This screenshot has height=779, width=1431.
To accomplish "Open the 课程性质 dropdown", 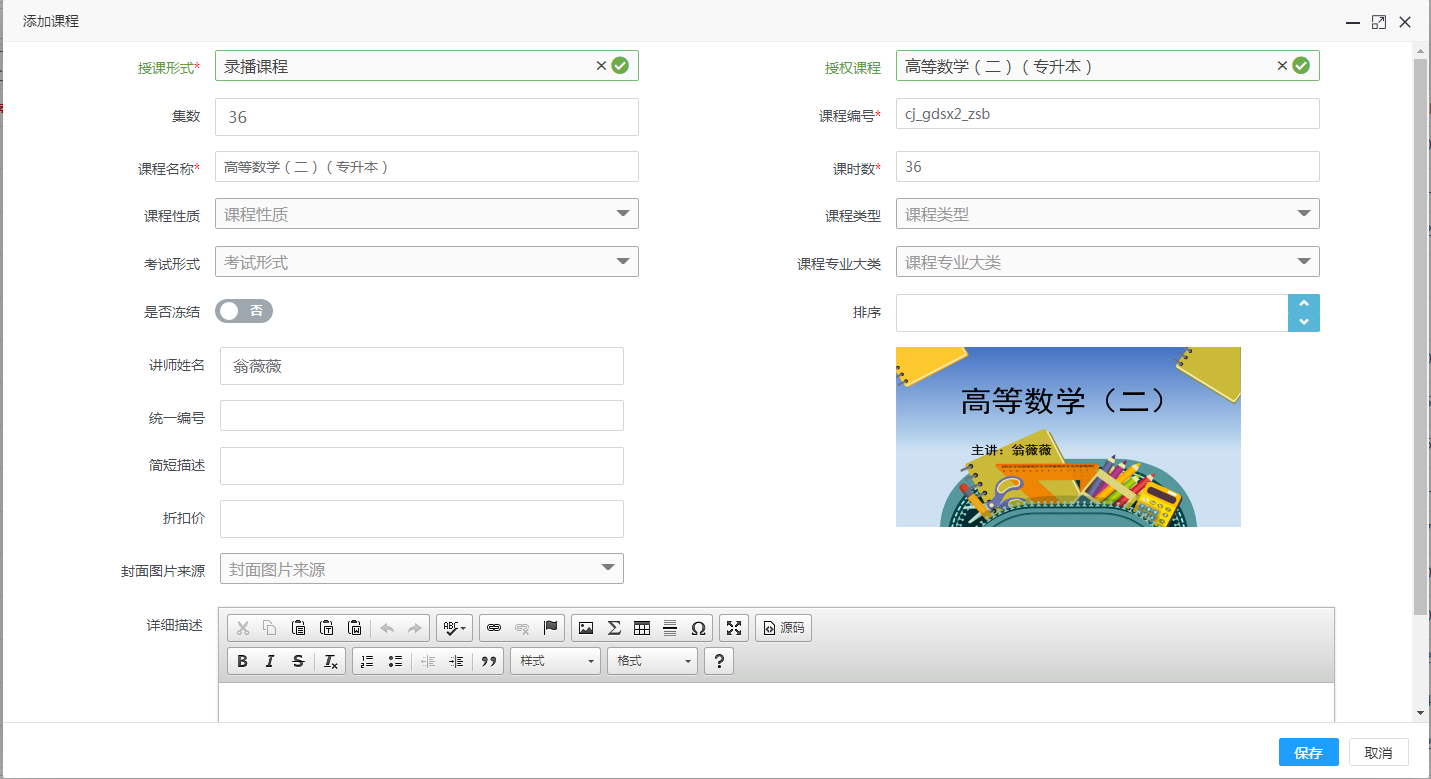I will [x=426, y=214].
